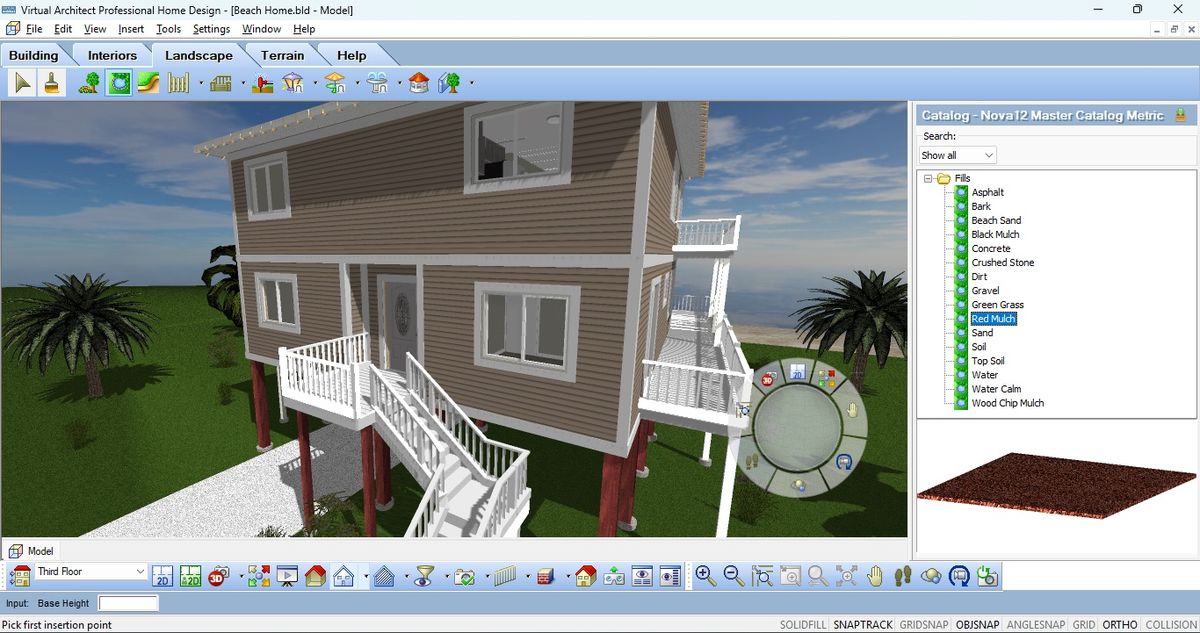Open the Insert menu

[131, 29]
